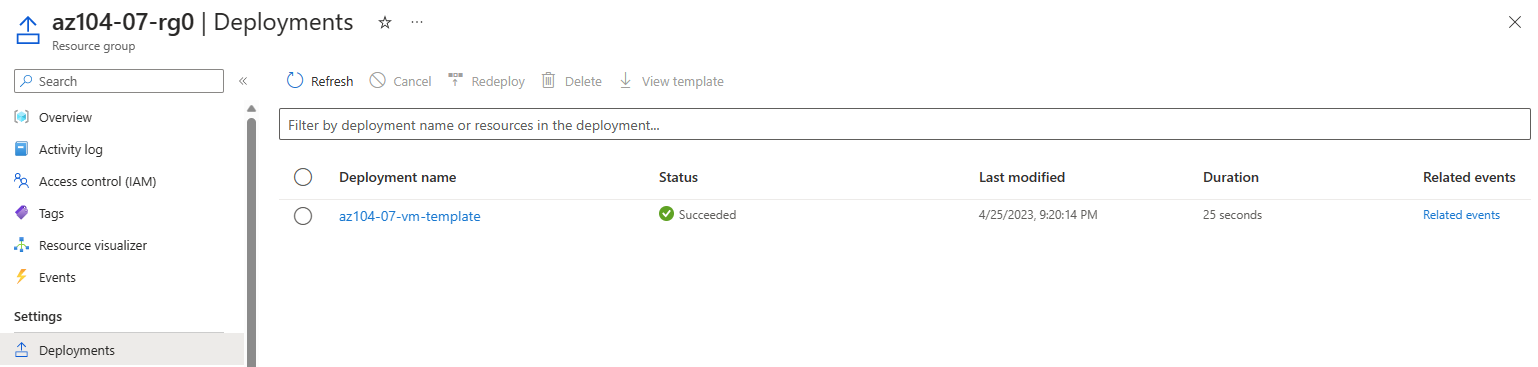Click the View template download icon
The width and height of the screenshot is (1538, 367).
click(x=626, y=81)
